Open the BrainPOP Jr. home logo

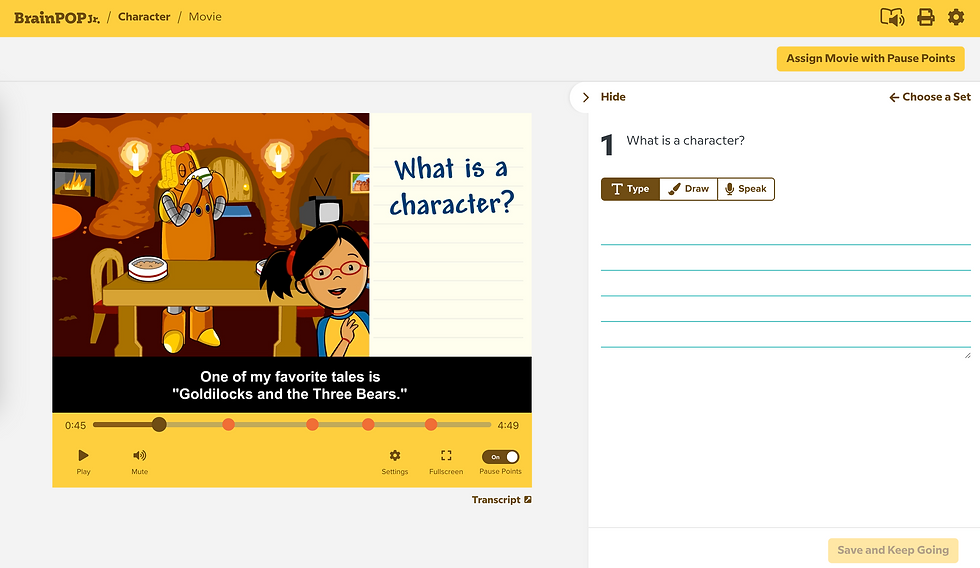[57, 17]
